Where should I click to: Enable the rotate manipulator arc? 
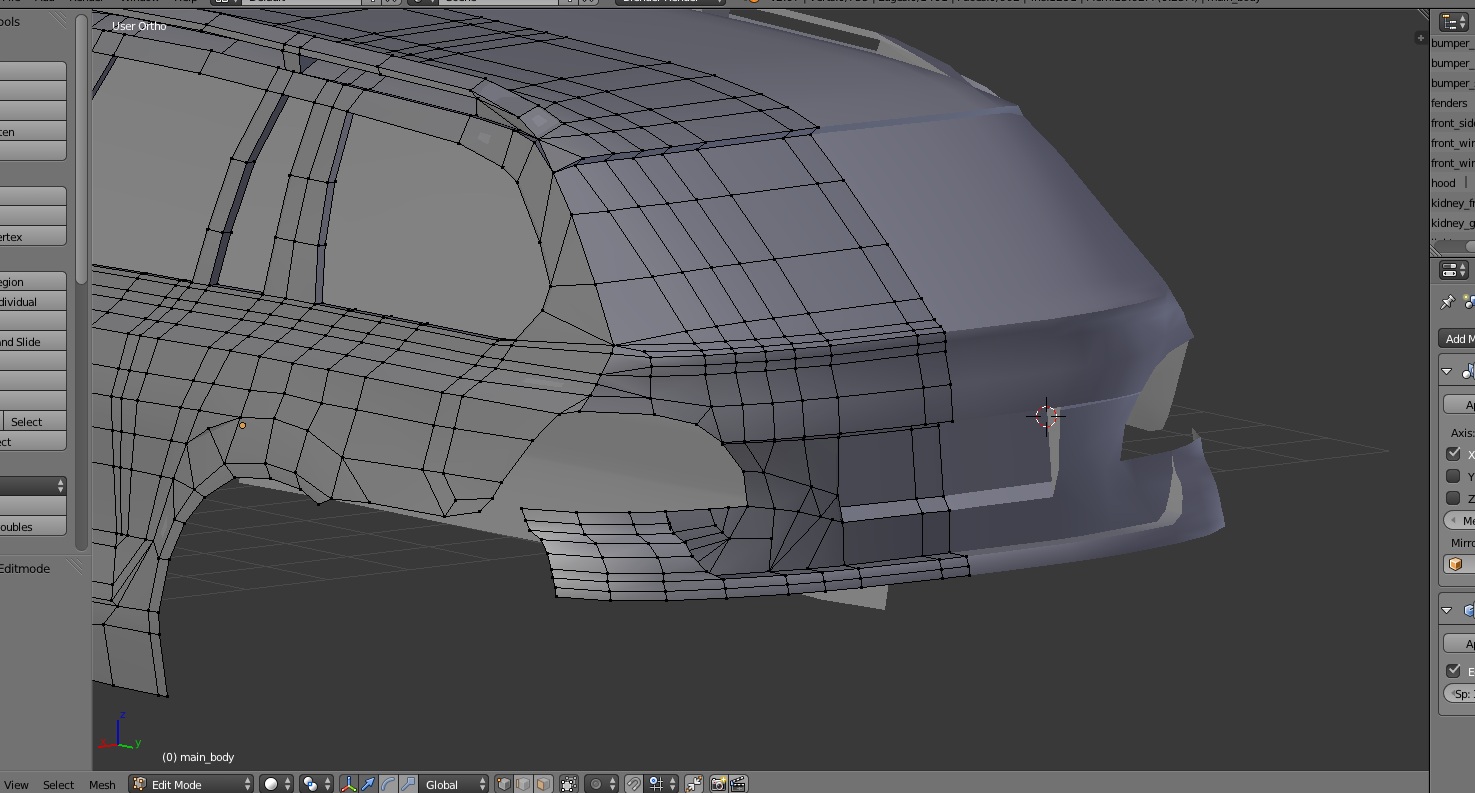pos(387,784)
